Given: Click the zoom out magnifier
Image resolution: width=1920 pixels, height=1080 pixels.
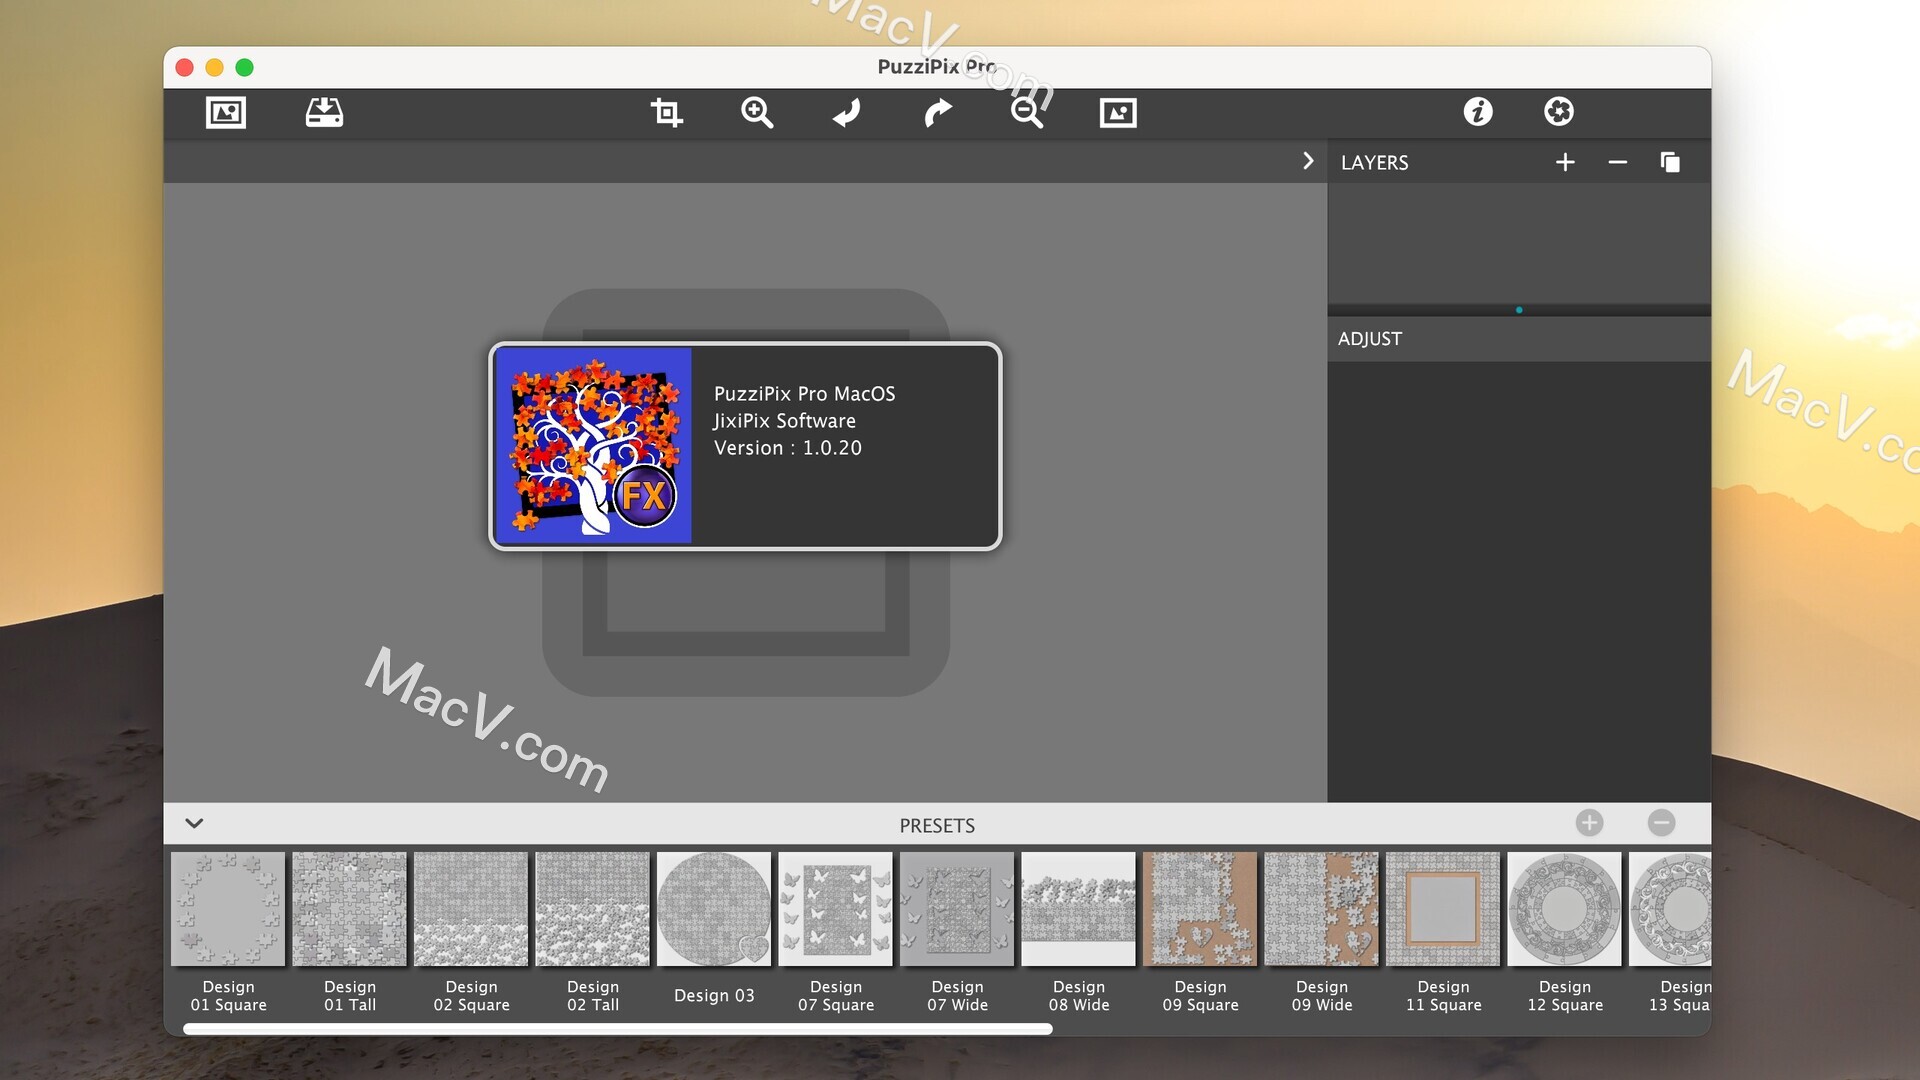Looking at the screenshot, I should click(x=1027, y=112).
